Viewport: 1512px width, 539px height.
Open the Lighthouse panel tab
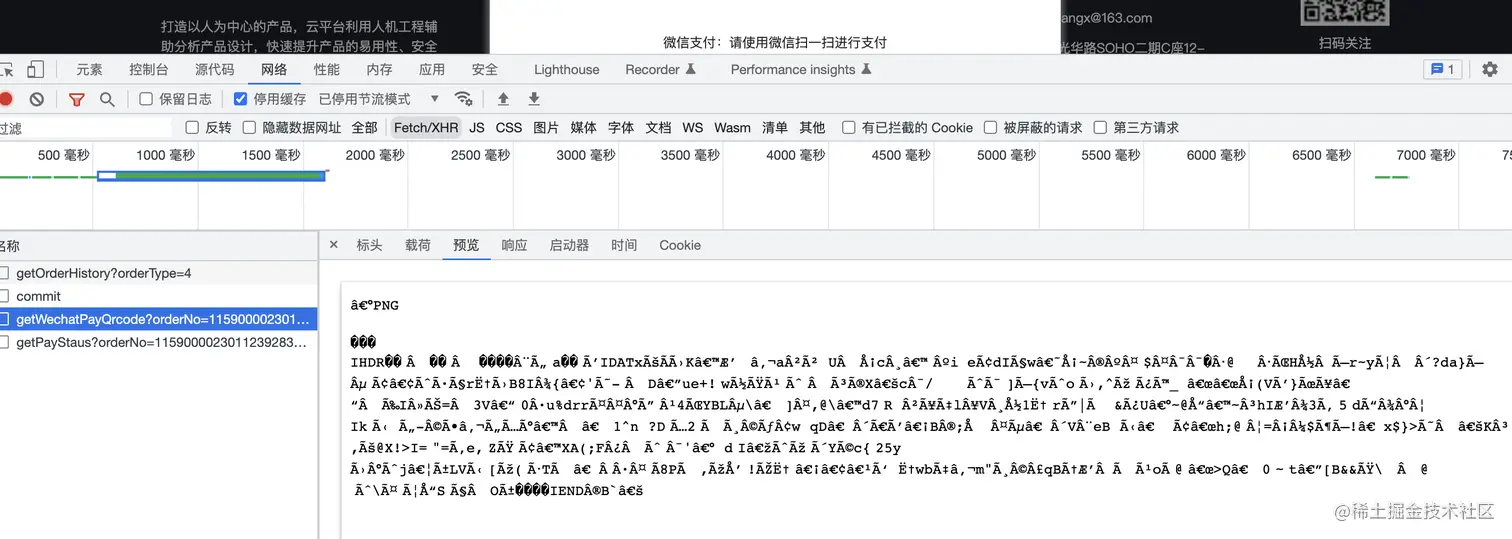click(x=567, y=70)
